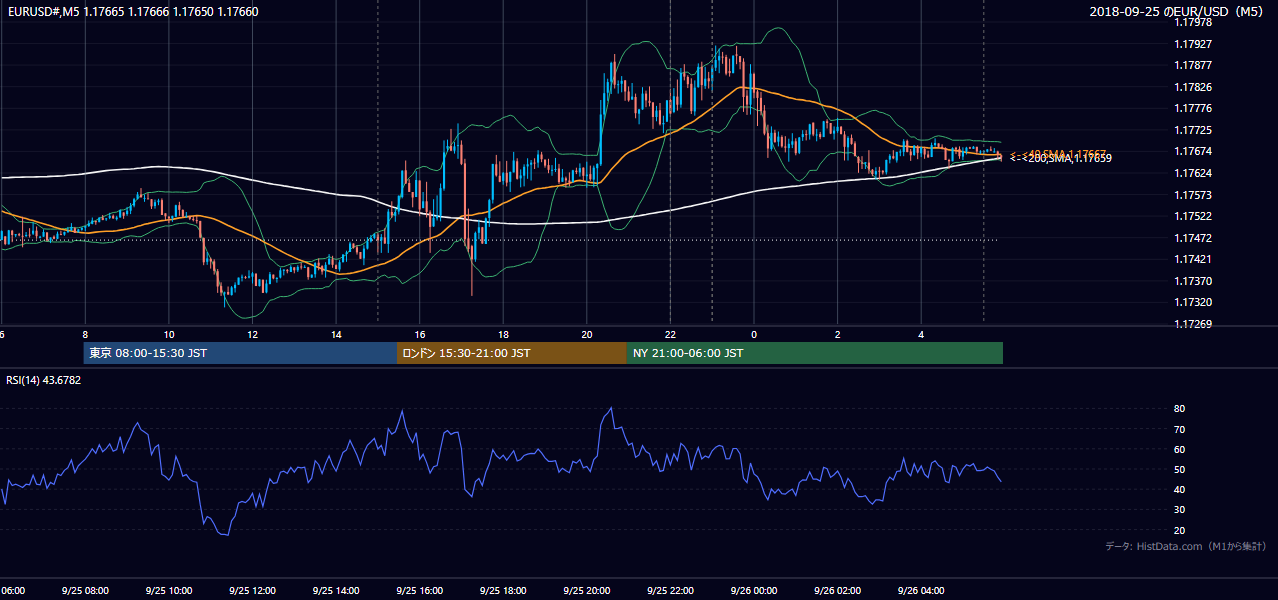Click price axis label 1.17573
The width and height of the screenshot is (1278, 600).
coord(1193,195)
